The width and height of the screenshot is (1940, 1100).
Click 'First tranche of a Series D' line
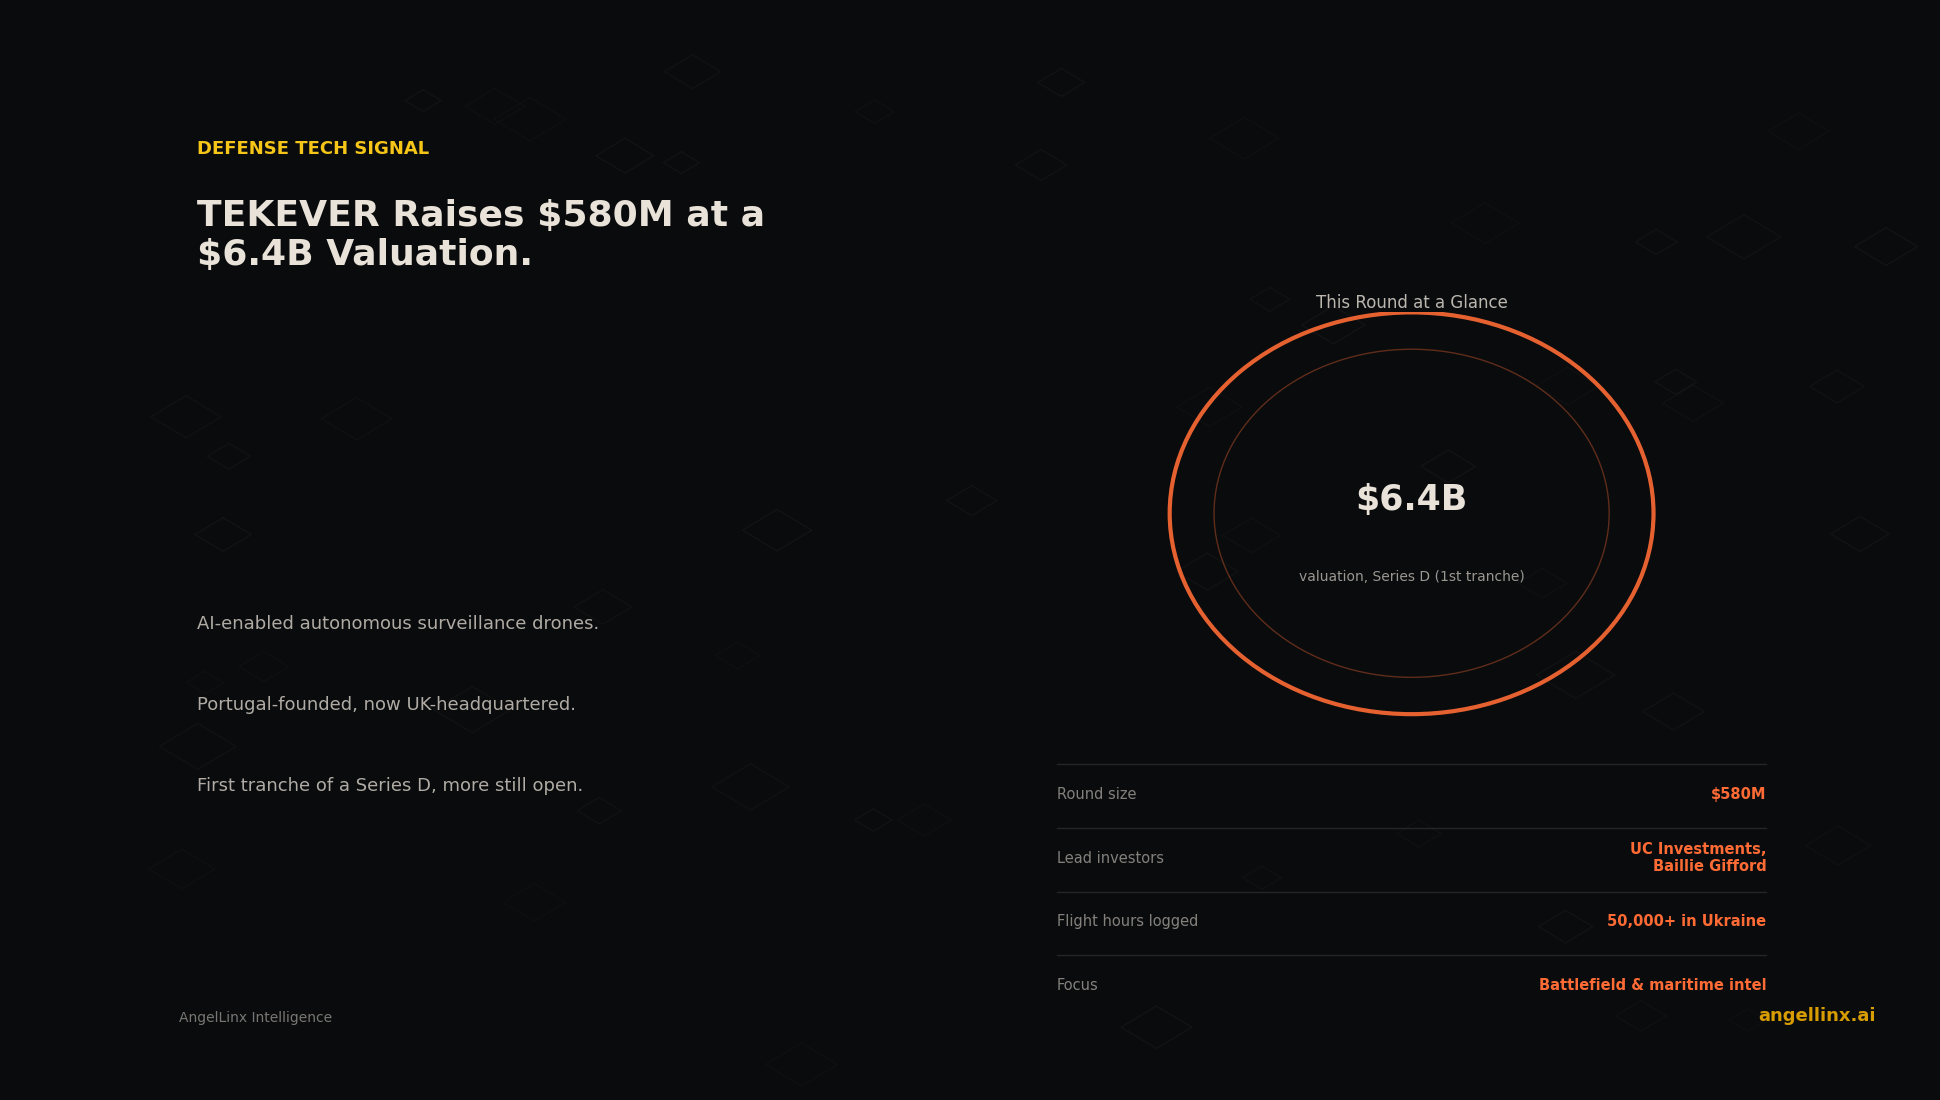390,785
